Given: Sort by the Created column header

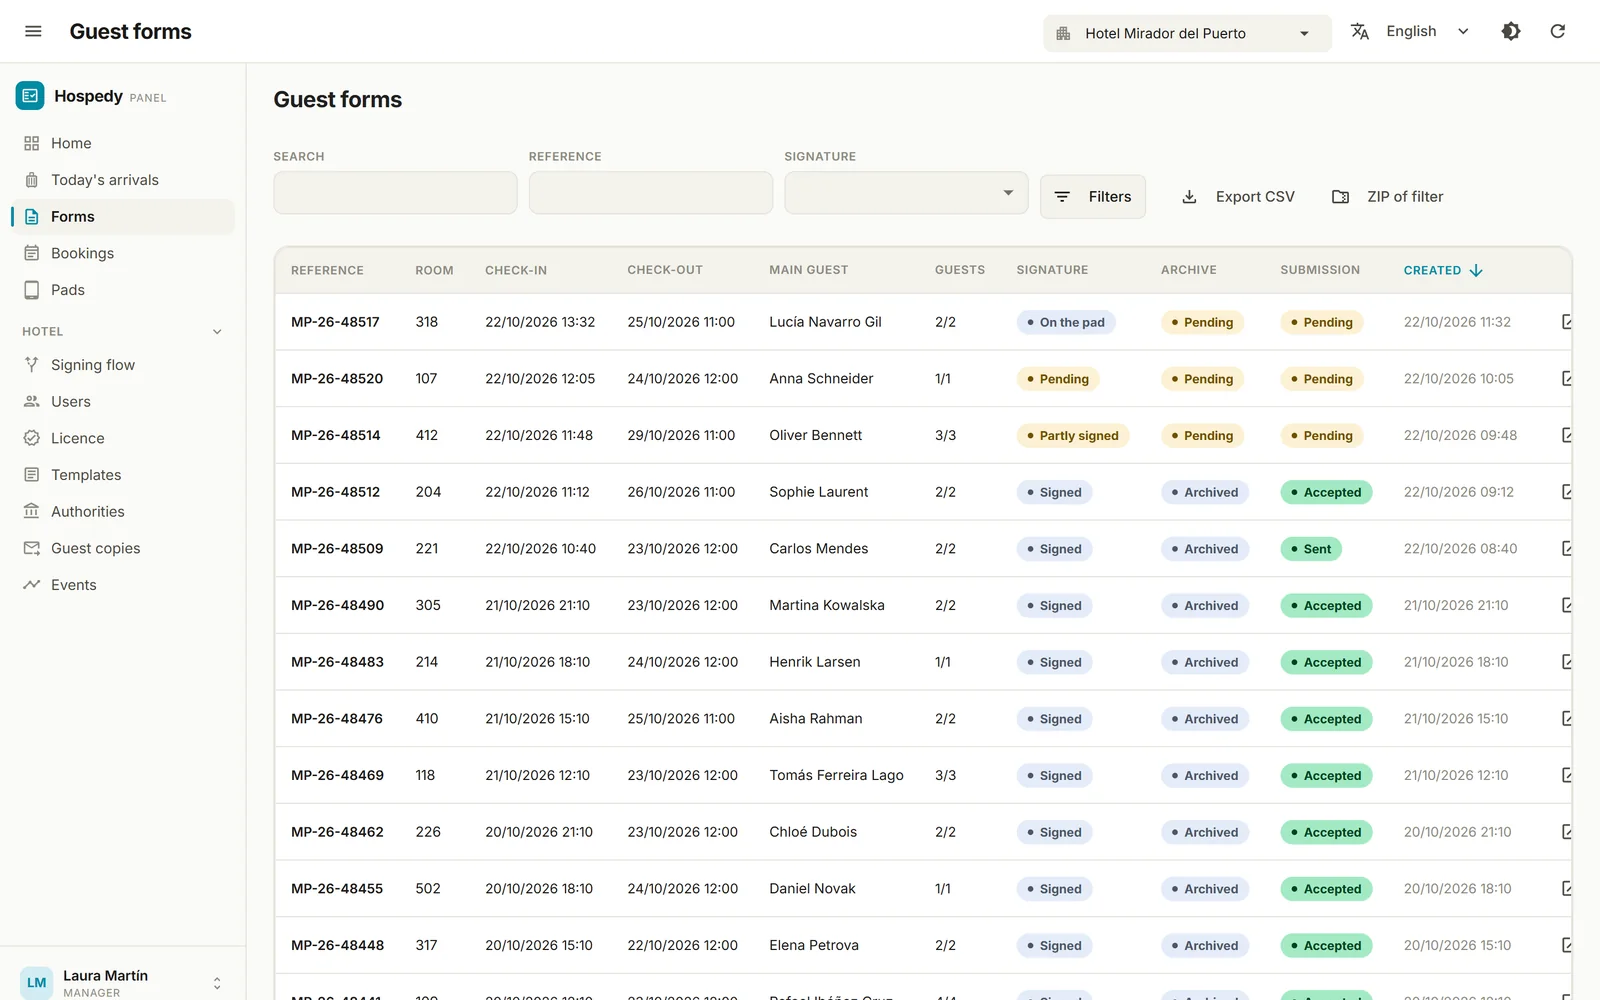Looking at the screenshot, I should click(x=1443, y=270).
